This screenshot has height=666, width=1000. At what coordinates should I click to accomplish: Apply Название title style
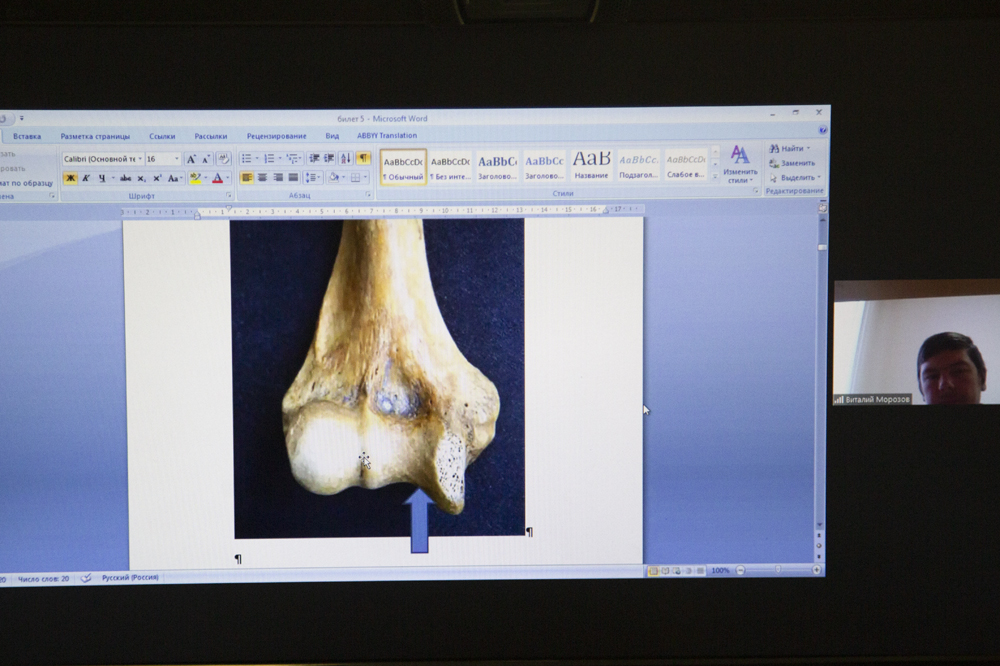pos(591,165)
